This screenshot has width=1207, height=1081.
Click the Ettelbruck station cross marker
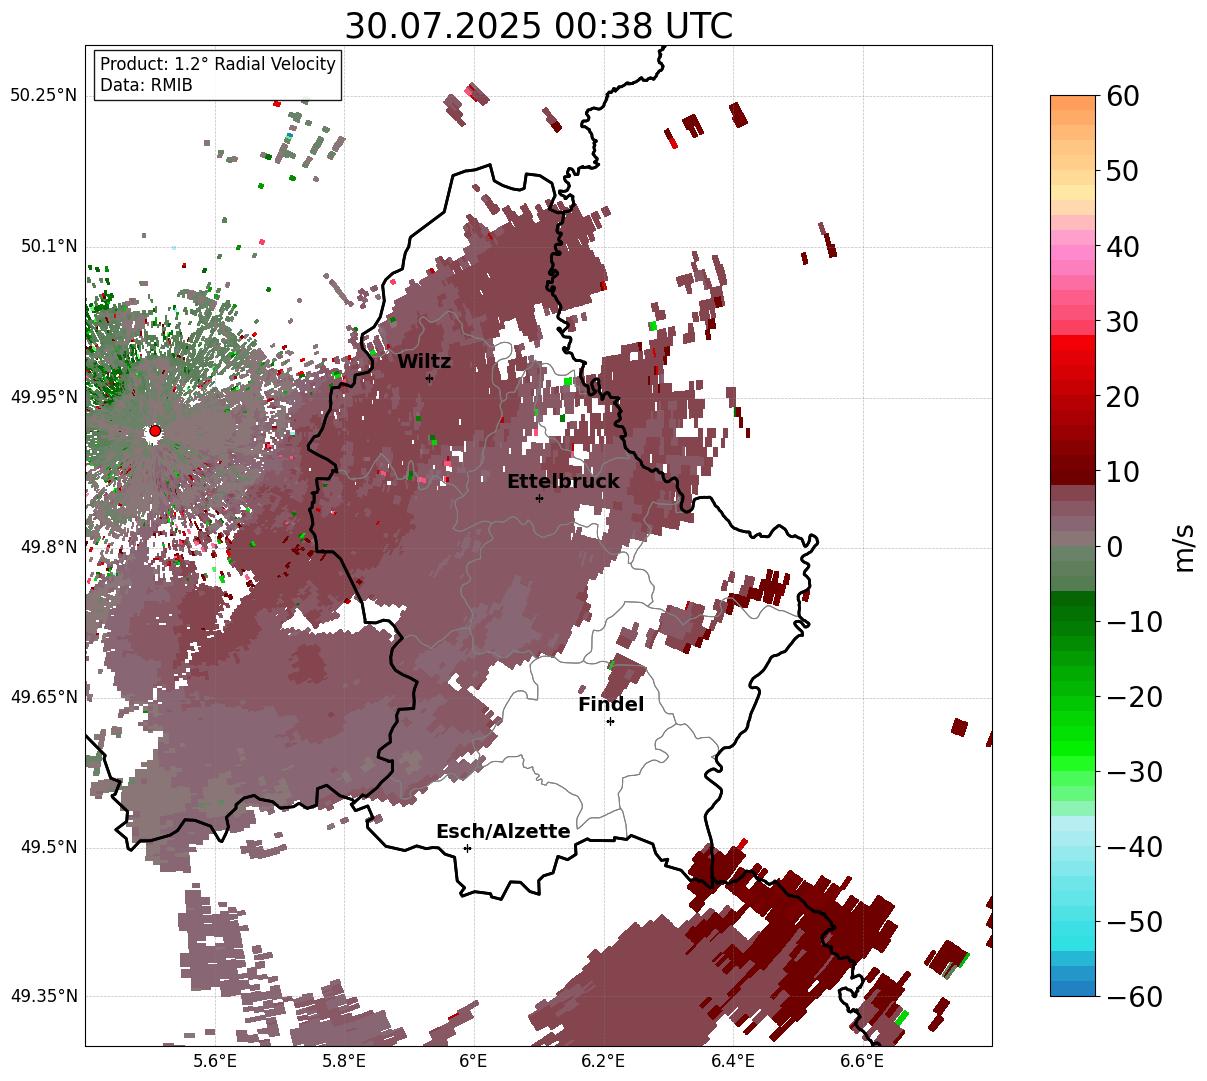539,498
